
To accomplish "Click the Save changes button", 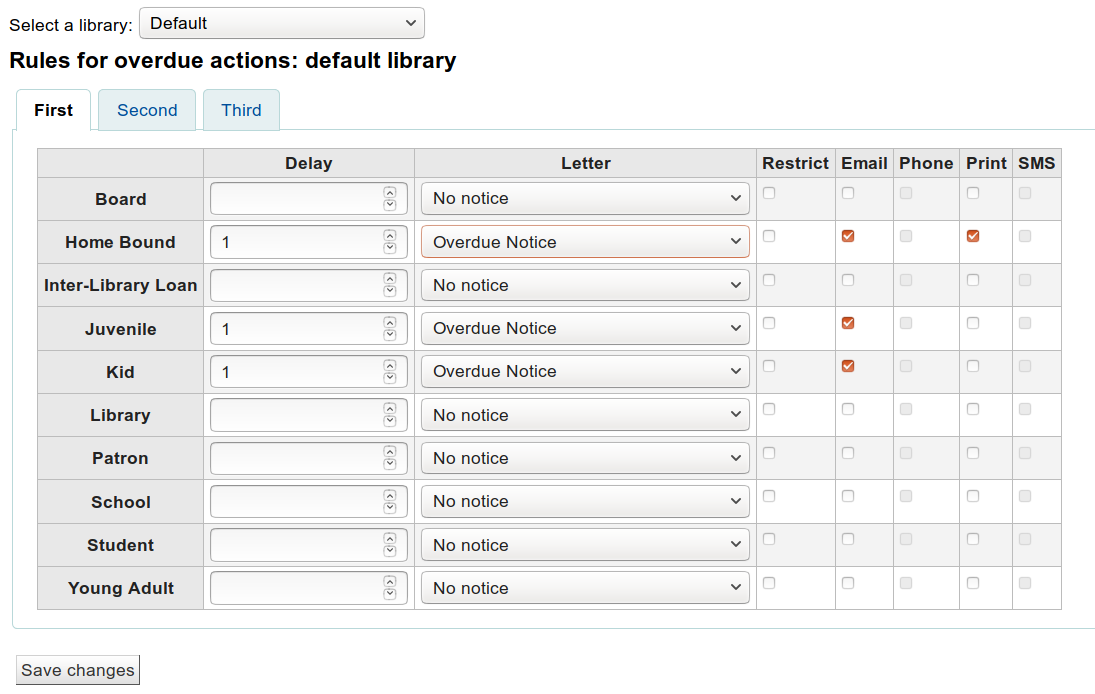I will click(x=78, y=670).
